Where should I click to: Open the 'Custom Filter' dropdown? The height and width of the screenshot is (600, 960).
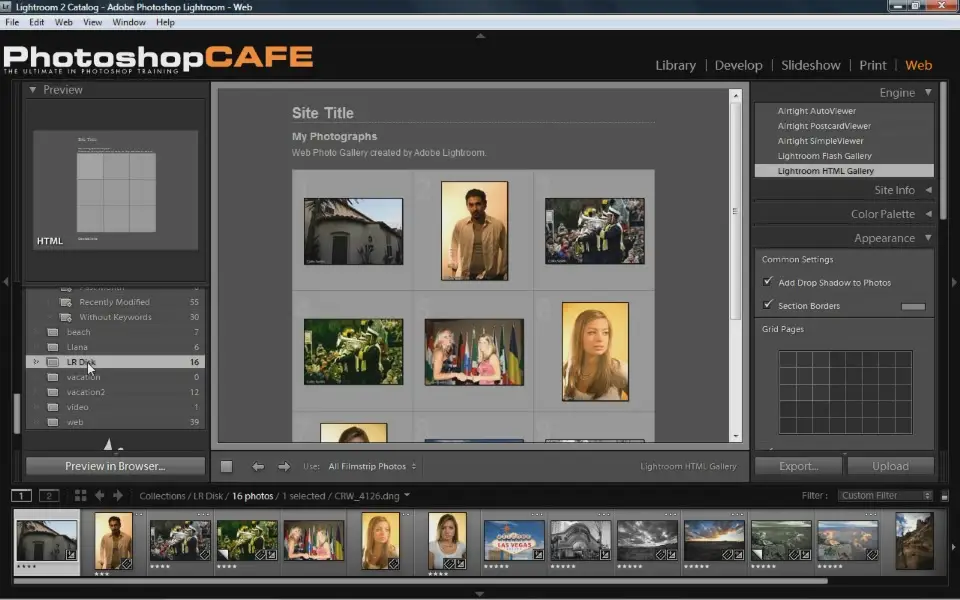pos(885,494)
